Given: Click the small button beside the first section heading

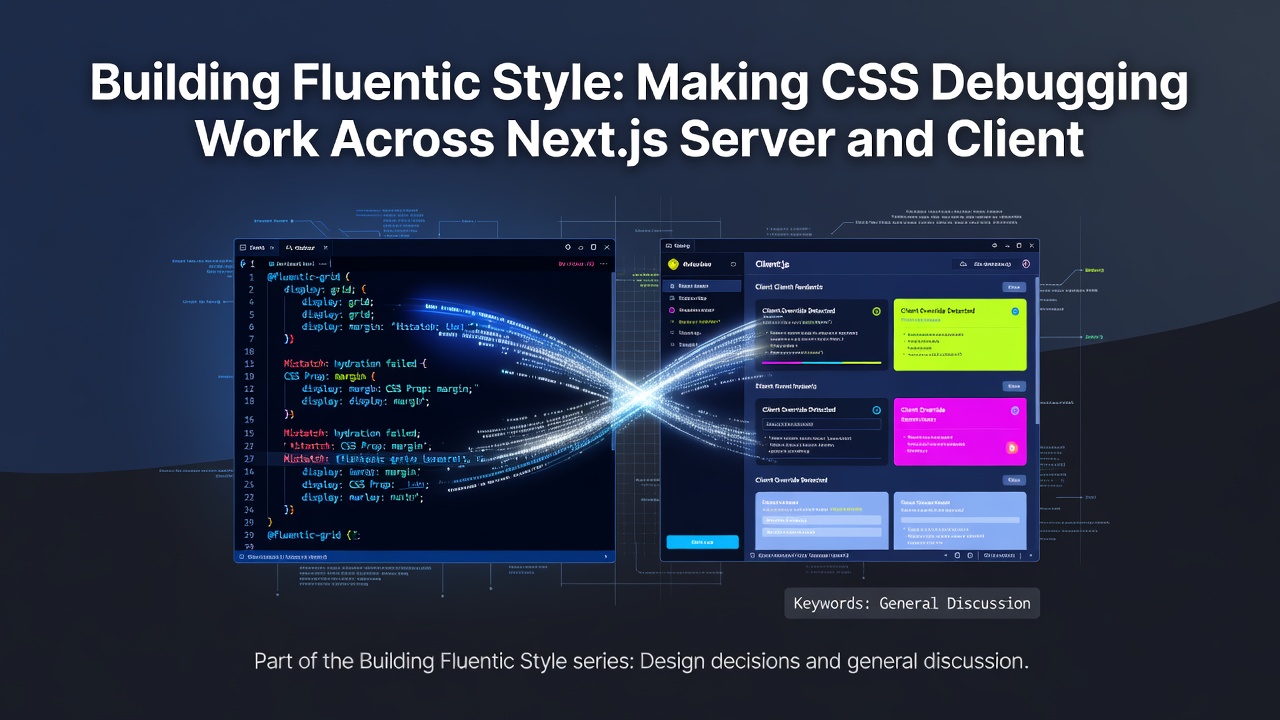Looking at the screenshot, I should click(x=1014, y=287).
